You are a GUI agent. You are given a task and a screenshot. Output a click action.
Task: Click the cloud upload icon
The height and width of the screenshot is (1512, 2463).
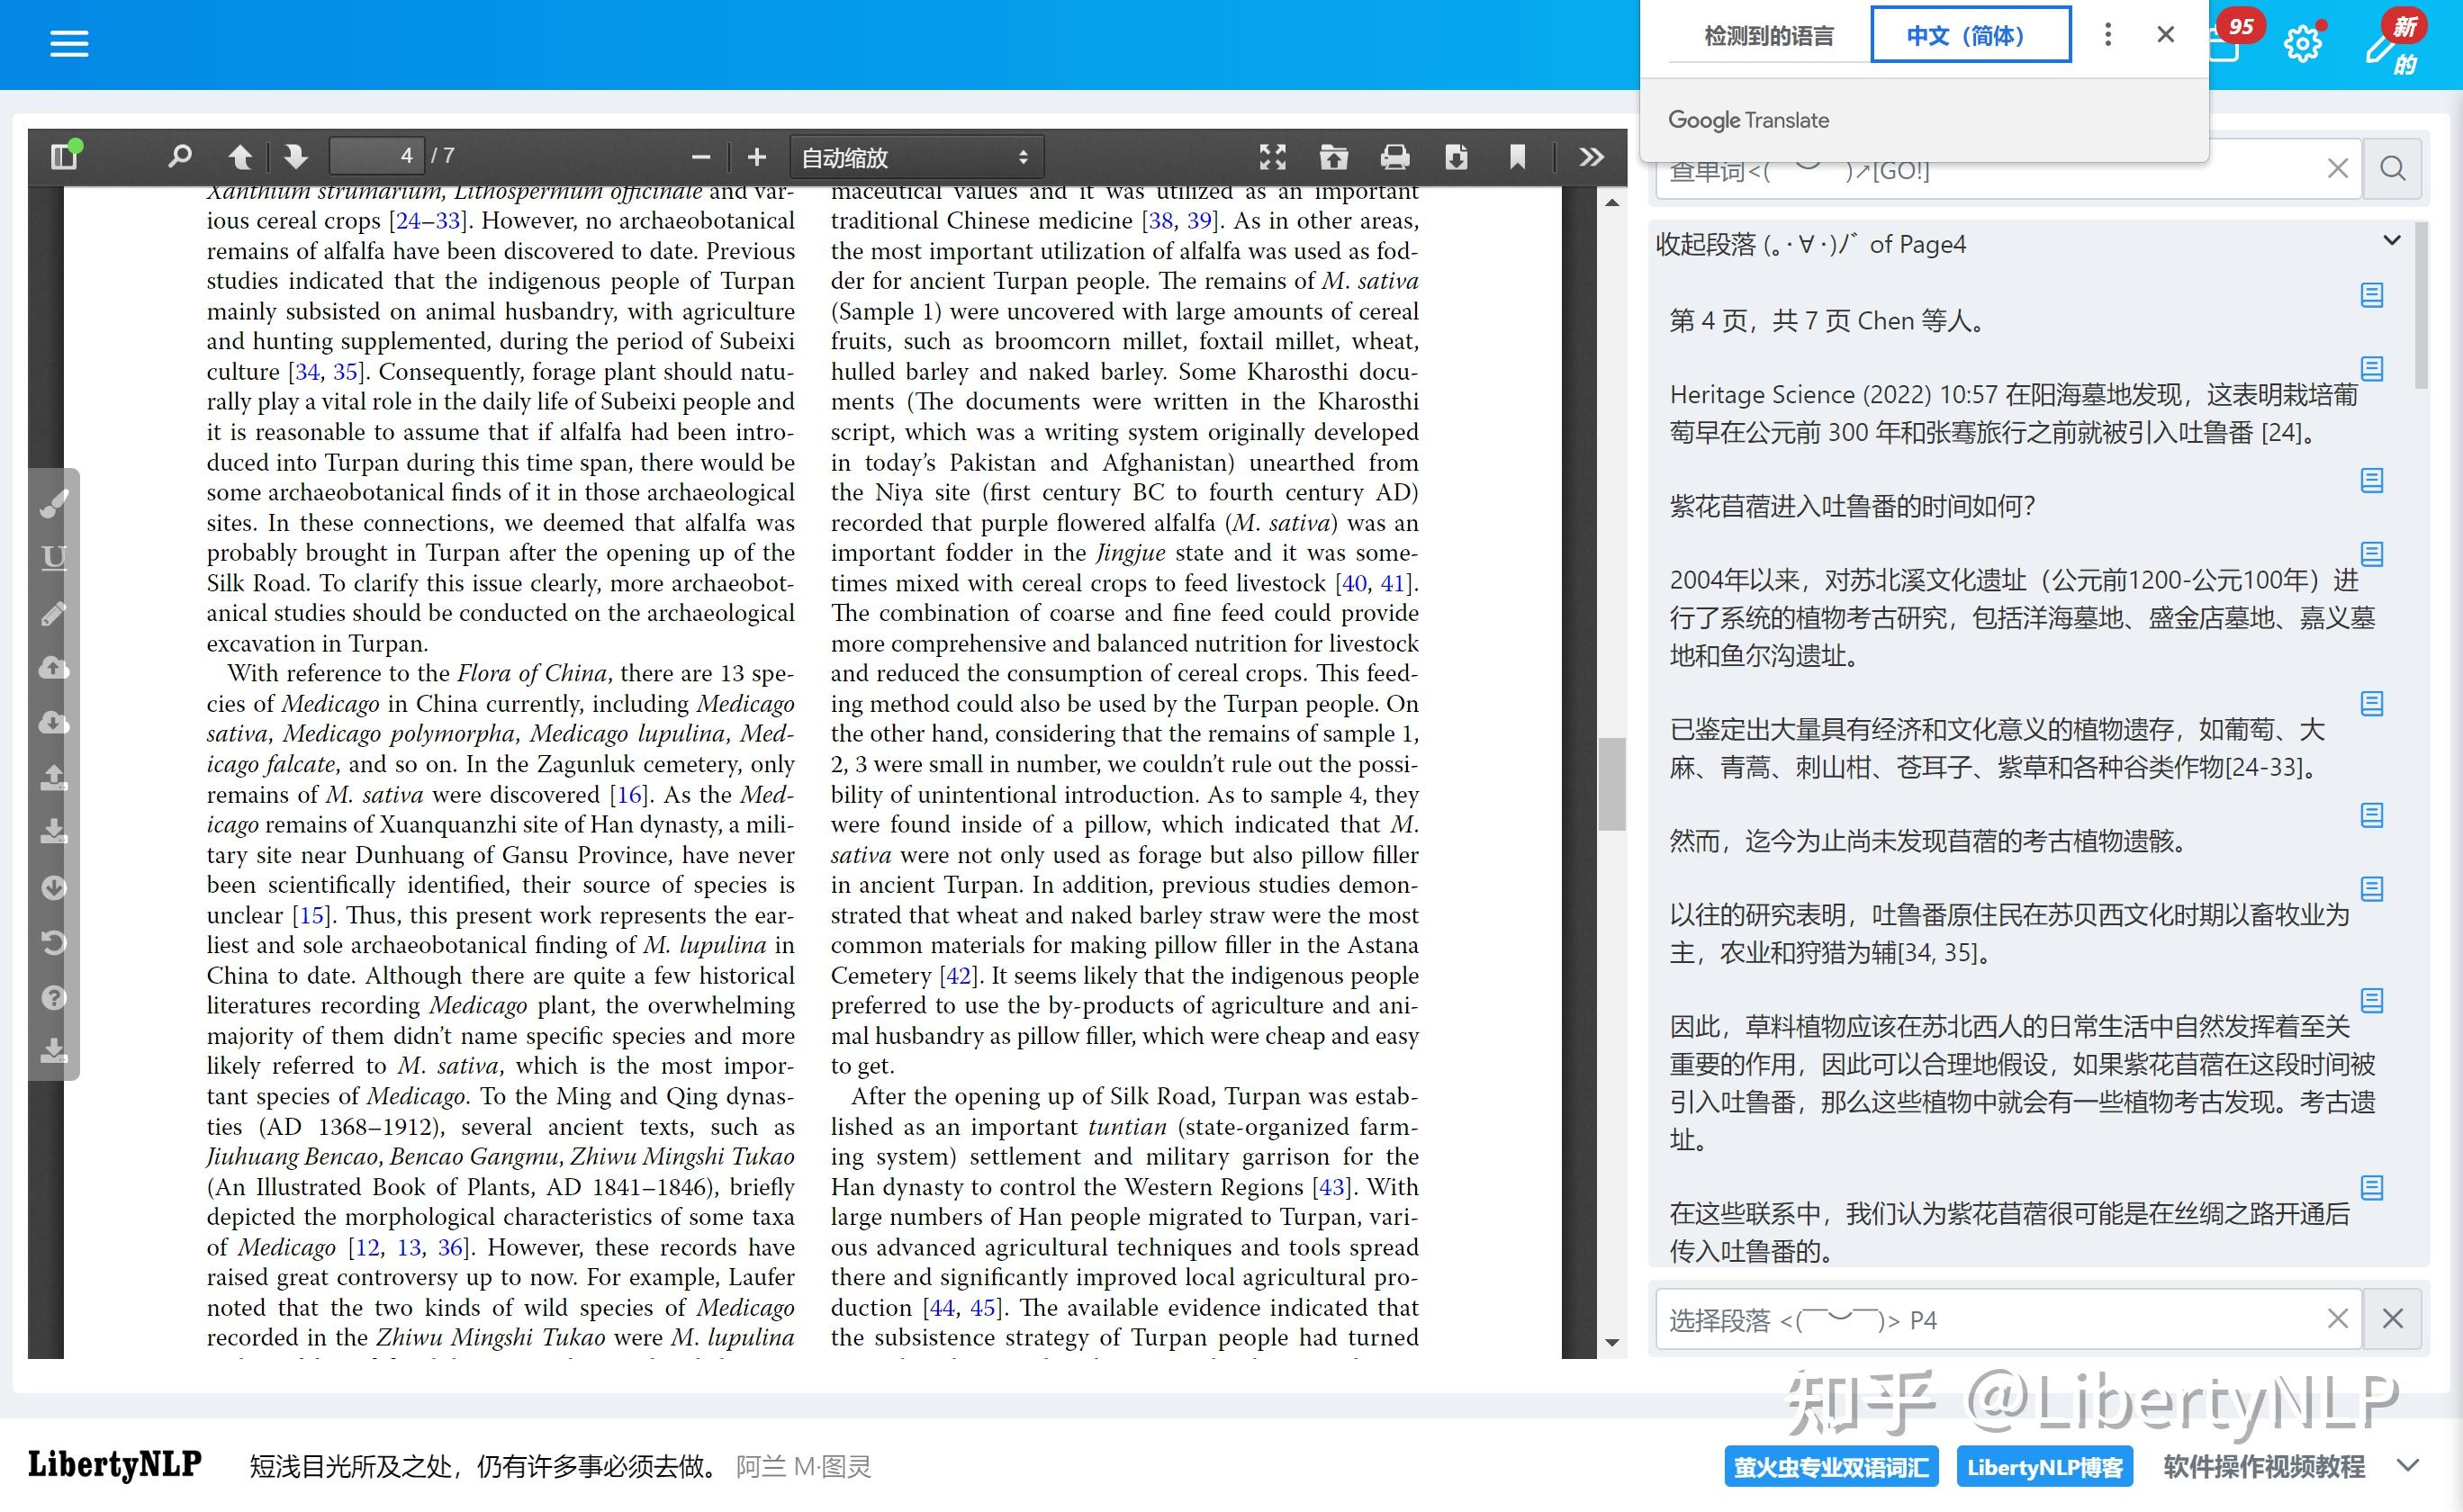(54, 668)
